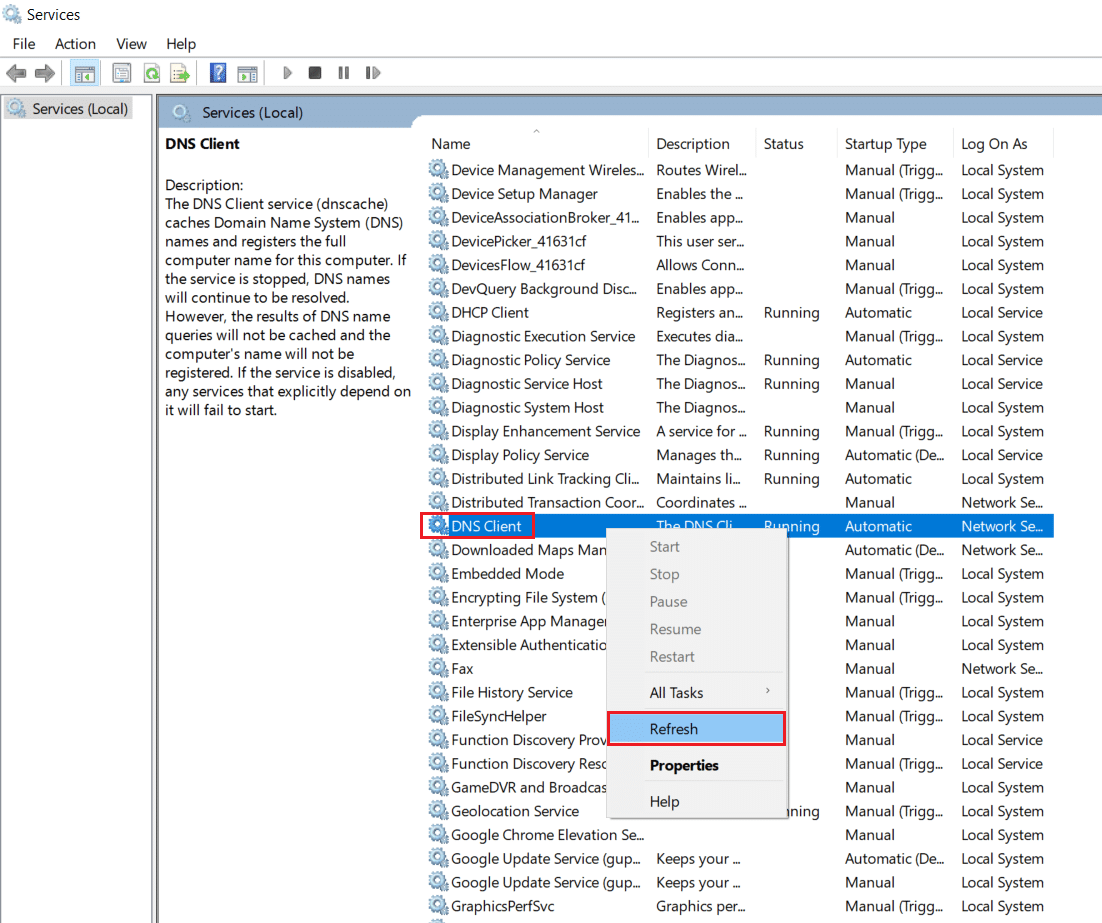Click the Export List toolbar icon

tap(180, 73)
